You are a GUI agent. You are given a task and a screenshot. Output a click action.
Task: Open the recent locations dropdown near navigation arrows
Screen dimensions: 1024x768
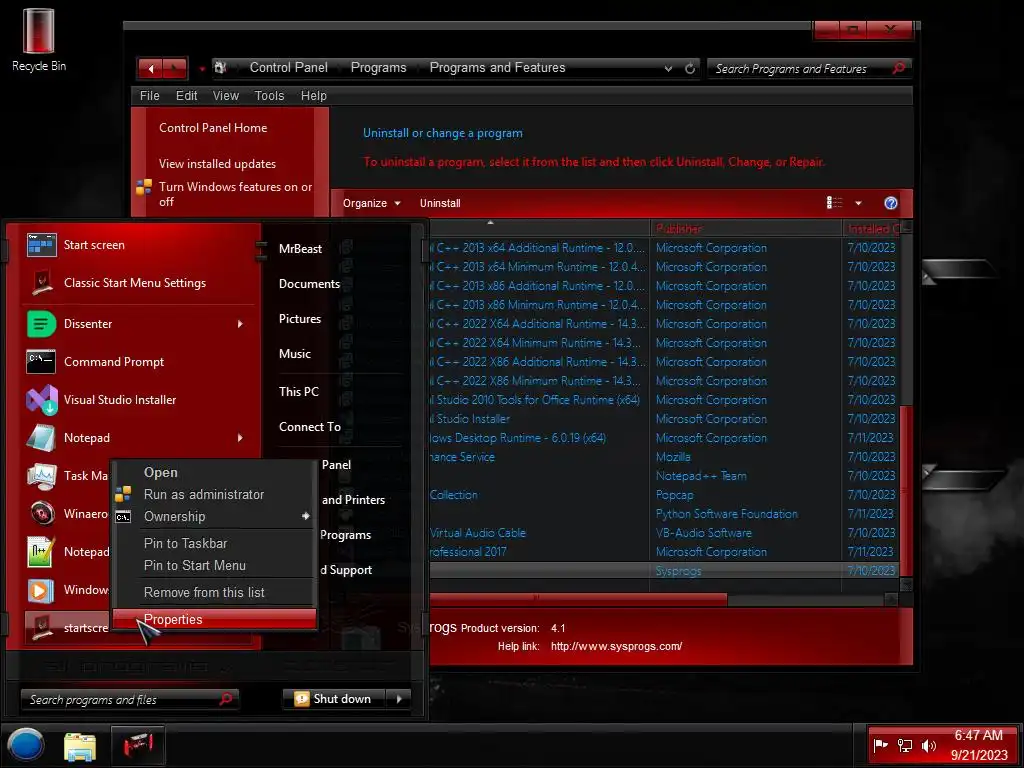point(202,69)
